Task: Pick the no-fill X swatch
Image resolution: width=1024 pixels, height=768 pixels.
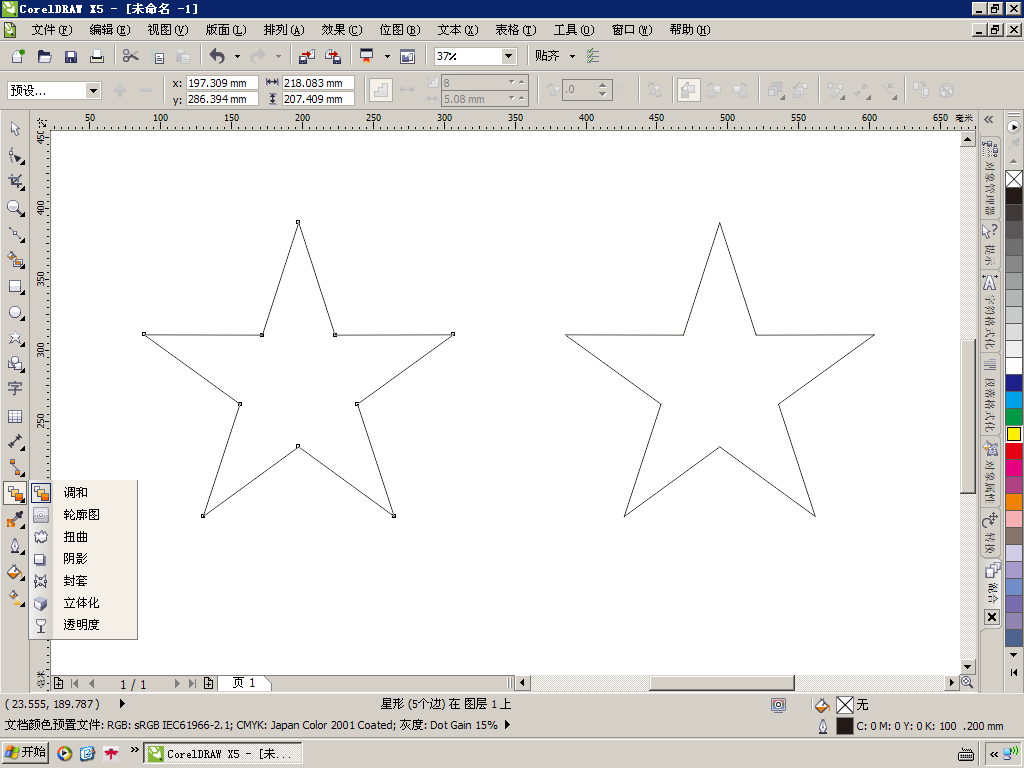Action: point(1014,178)
